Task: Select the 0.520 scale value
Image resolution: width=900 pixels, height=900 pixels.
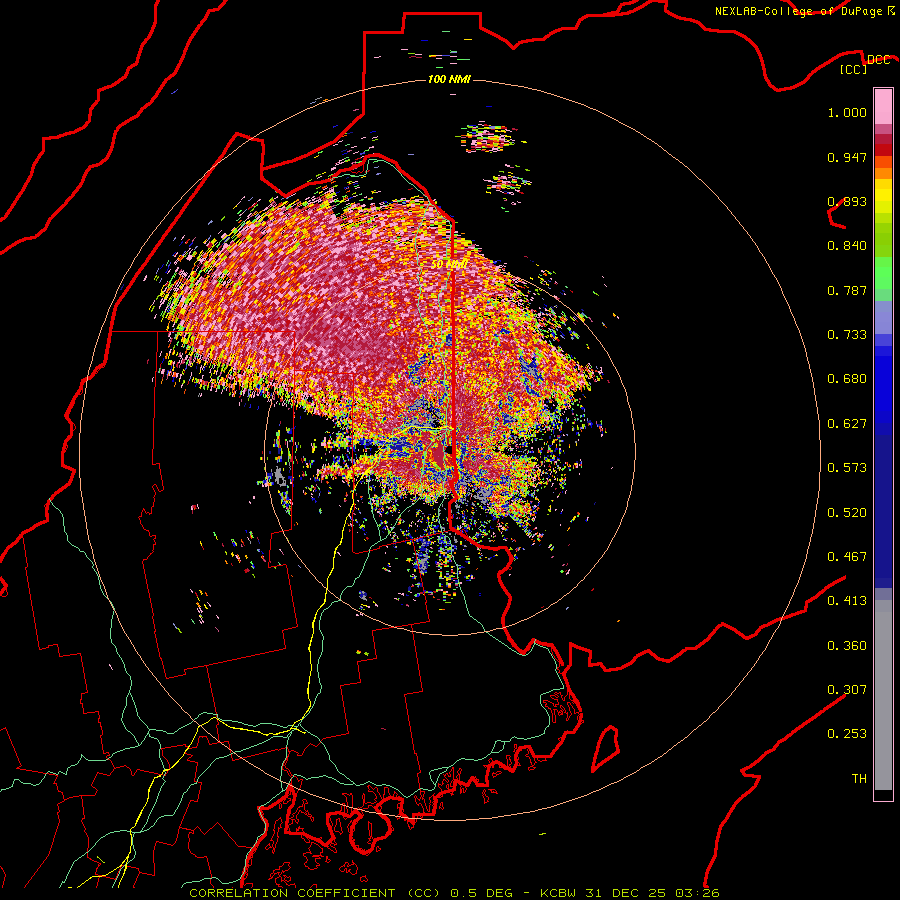Action: point(847,513)
